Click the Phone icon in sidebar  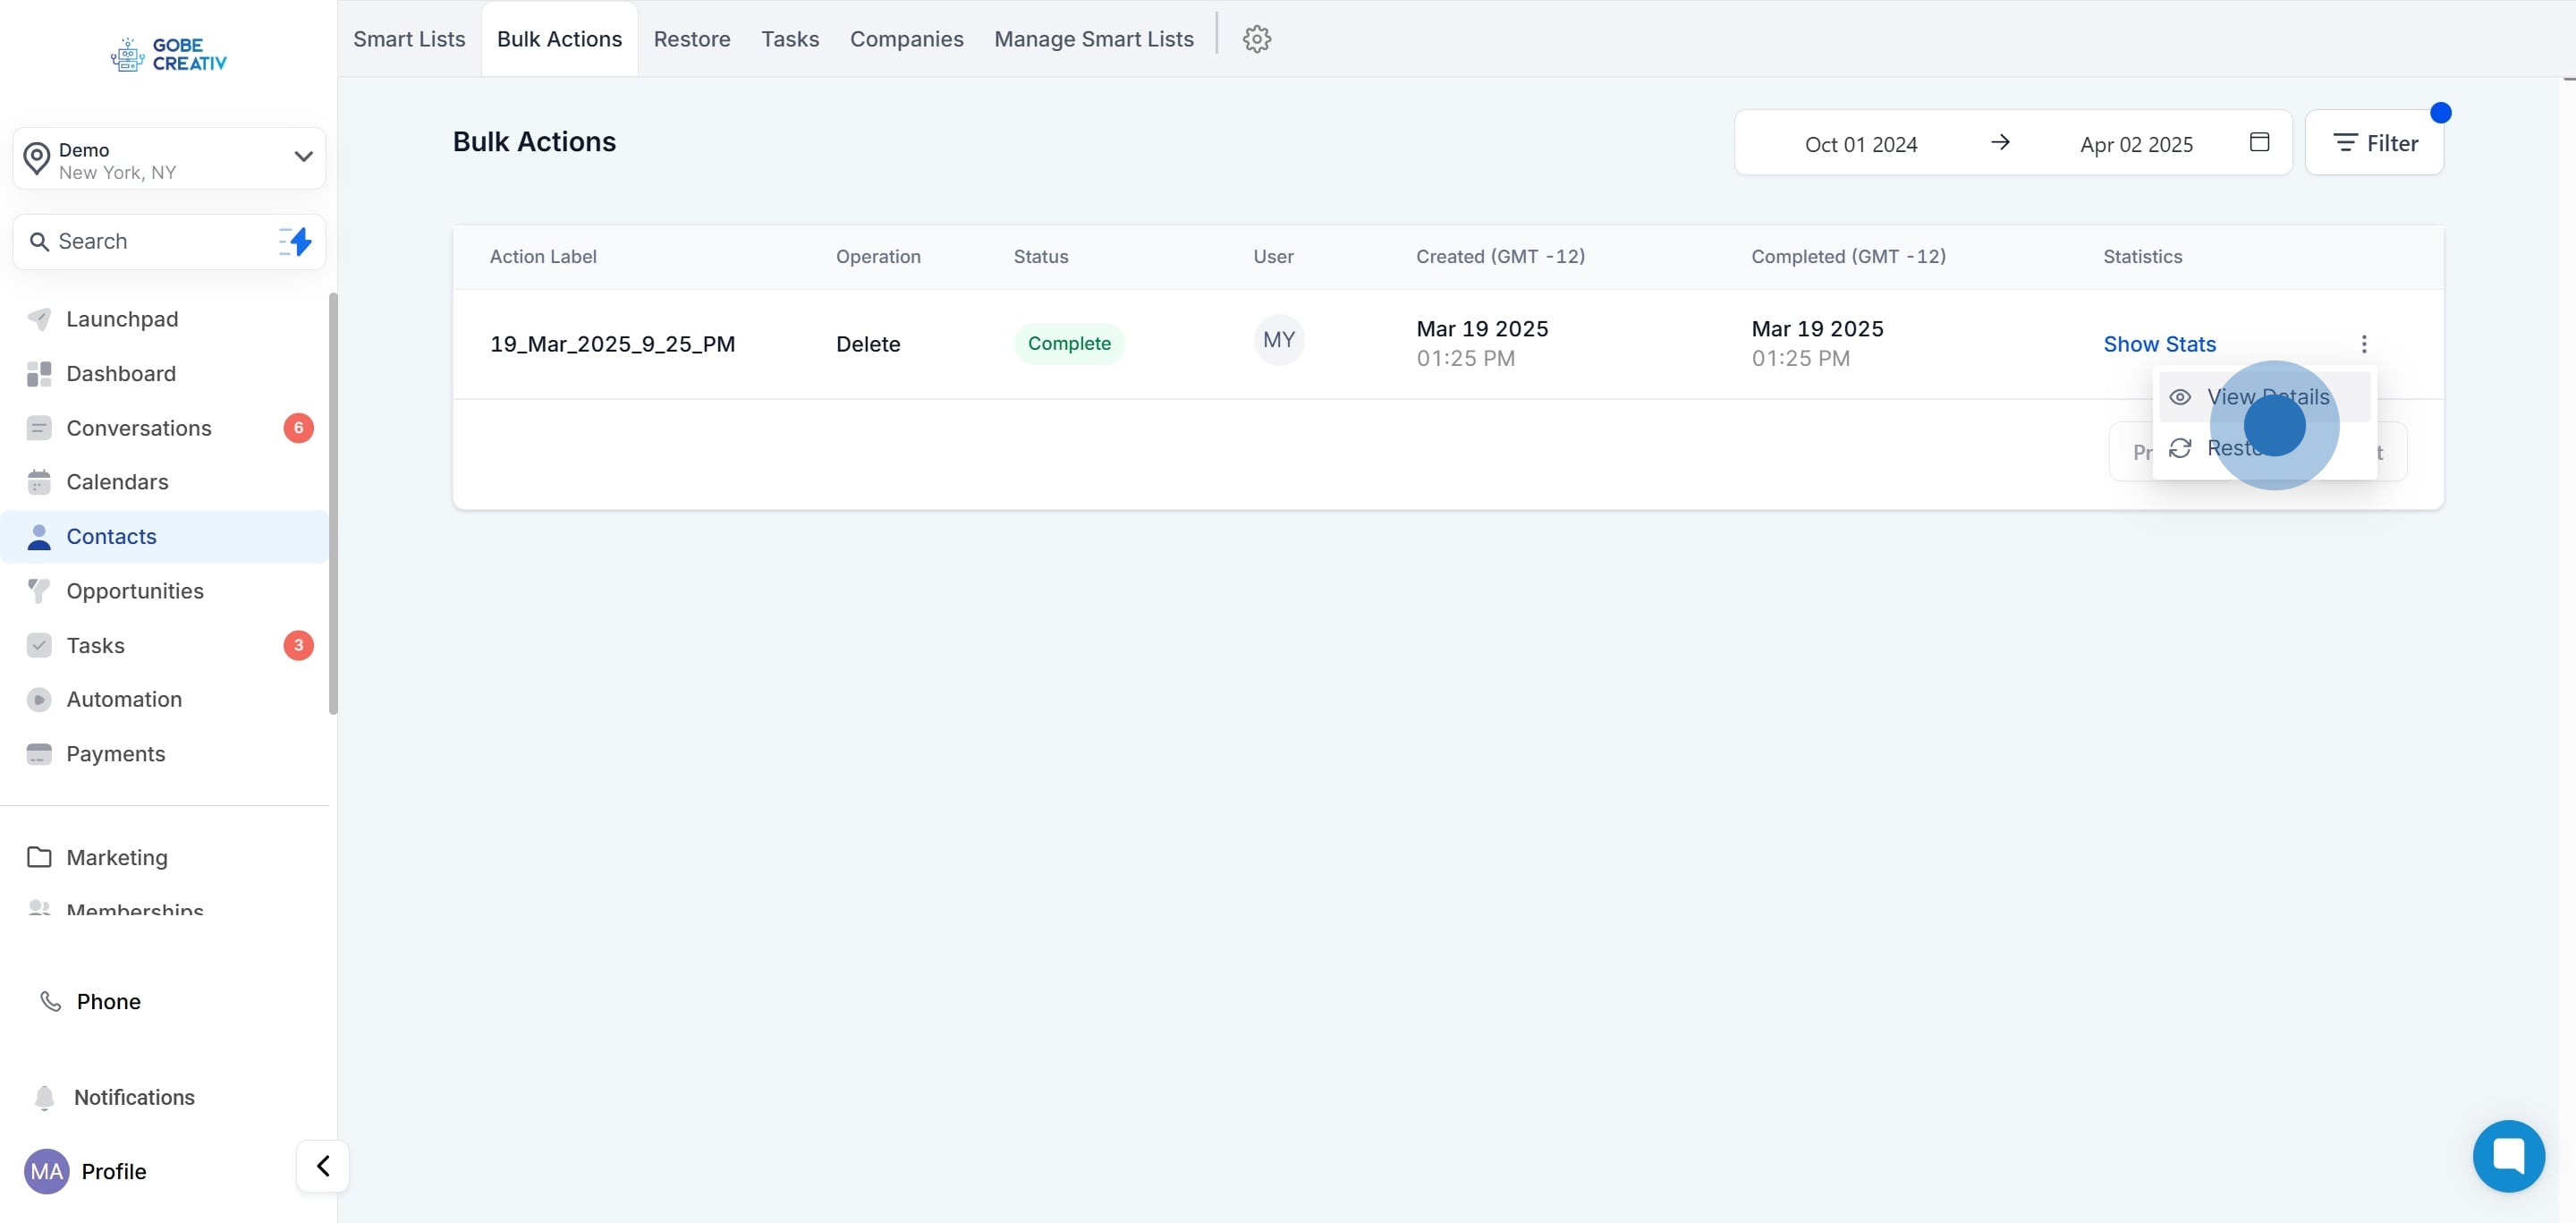point(50,1001)
